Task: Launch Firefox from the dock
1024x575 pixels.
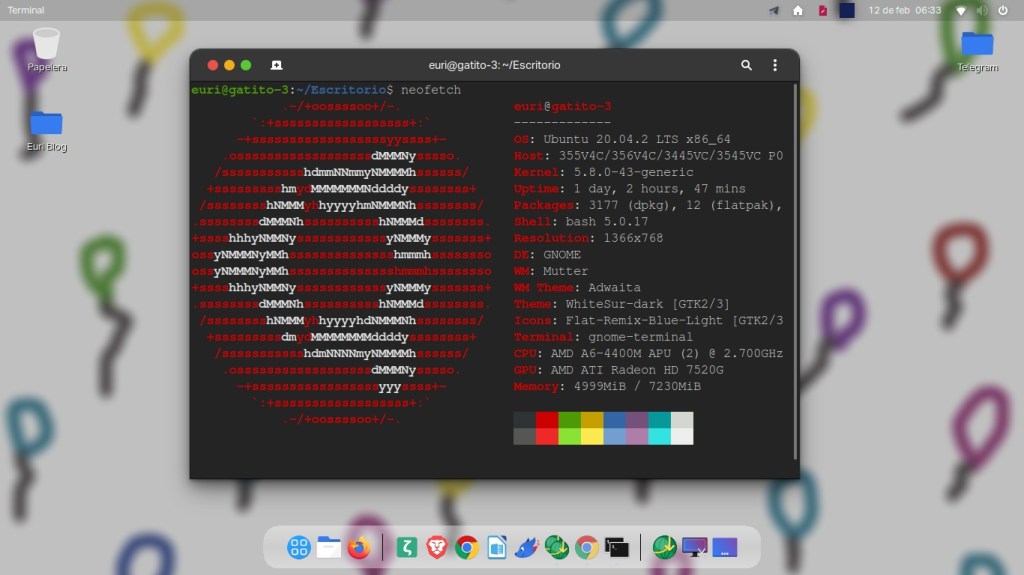Action: click(x=359, y=547)
